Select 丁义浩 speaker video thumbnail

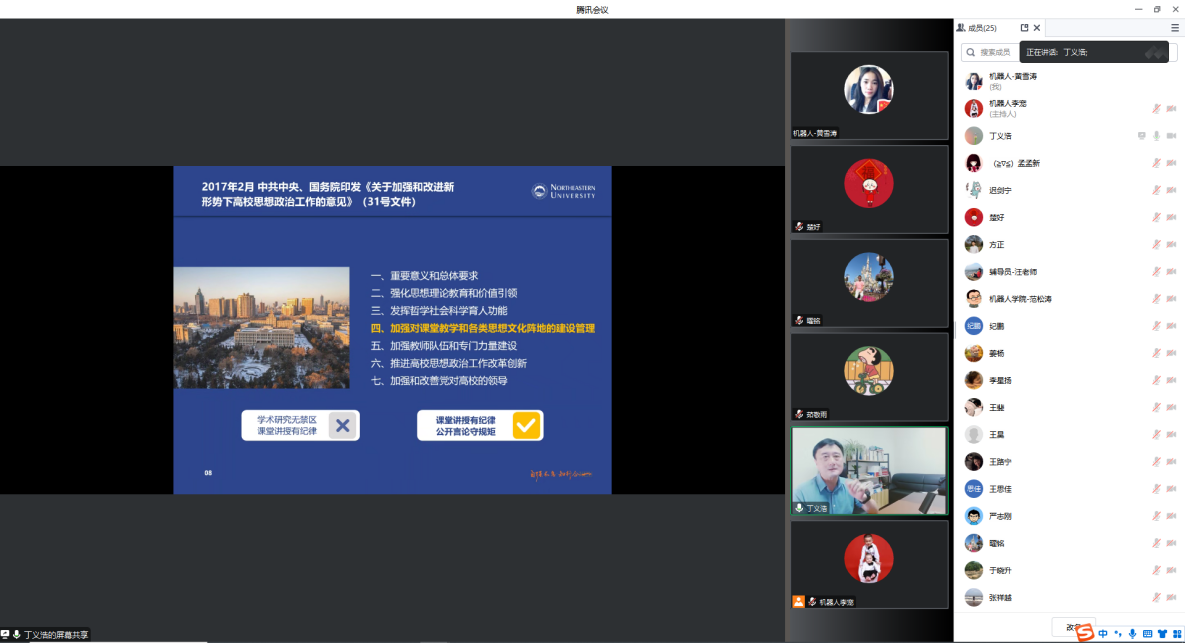(868, 471)
